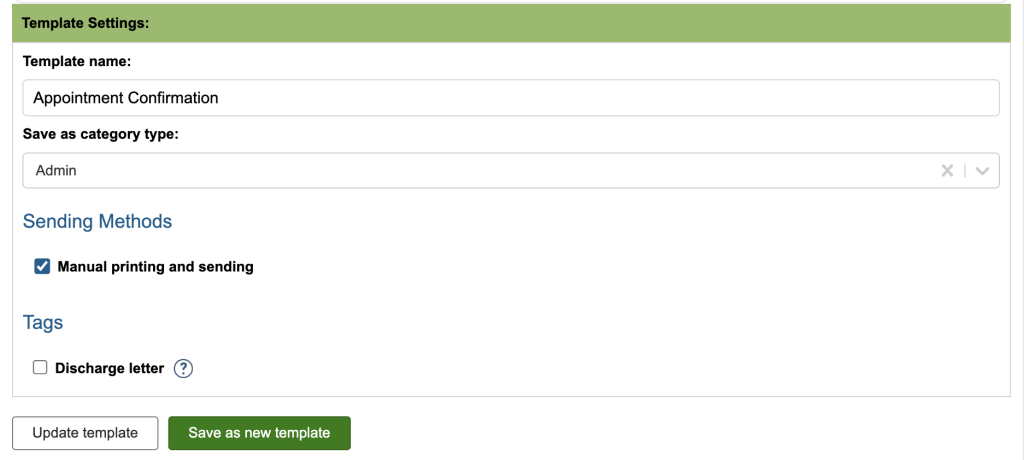Click the Update template button
The height and width of the screenshot is (460, 1024).
85,433
